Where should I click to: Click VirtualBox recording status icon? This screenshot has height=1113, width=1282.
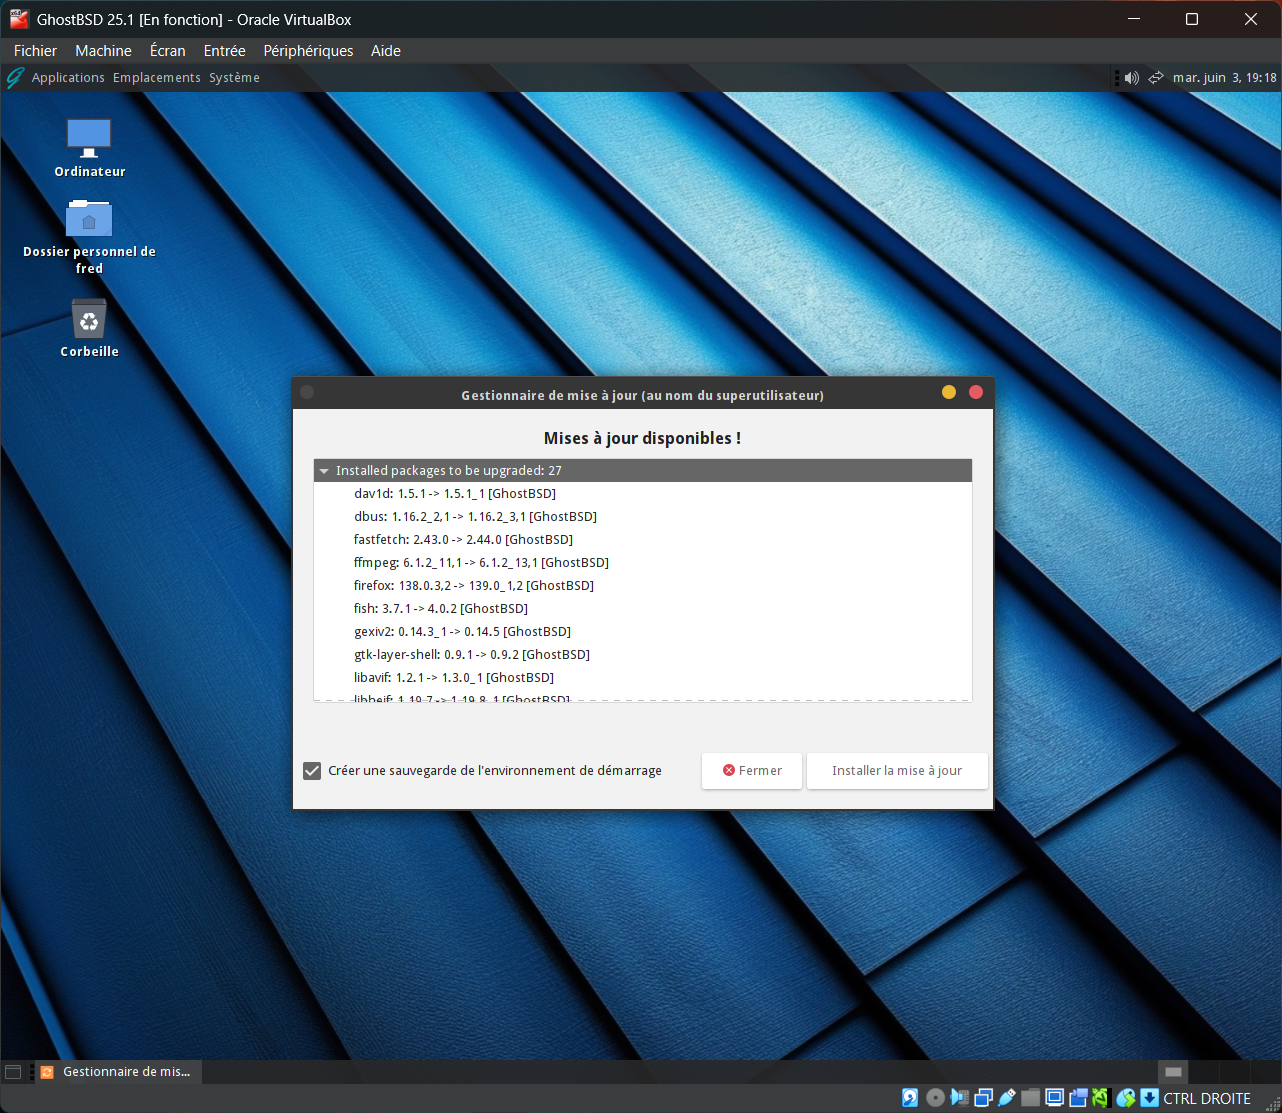click(1078, 1098)
